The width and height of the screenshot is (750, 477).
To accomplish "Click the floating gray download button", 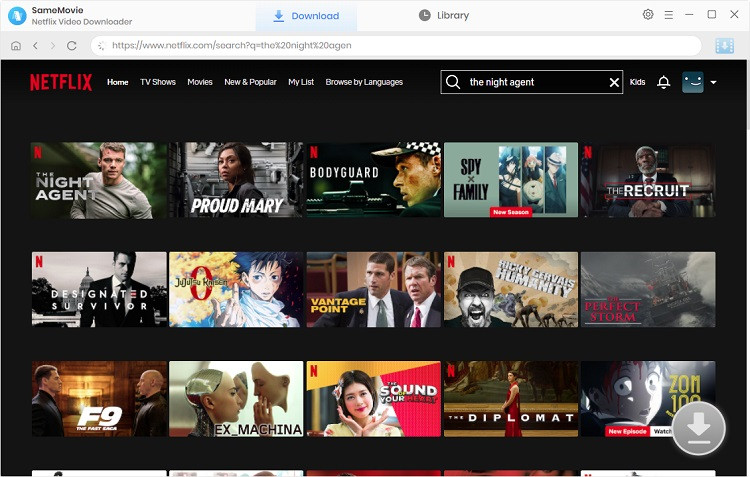I will pos(699,428).
